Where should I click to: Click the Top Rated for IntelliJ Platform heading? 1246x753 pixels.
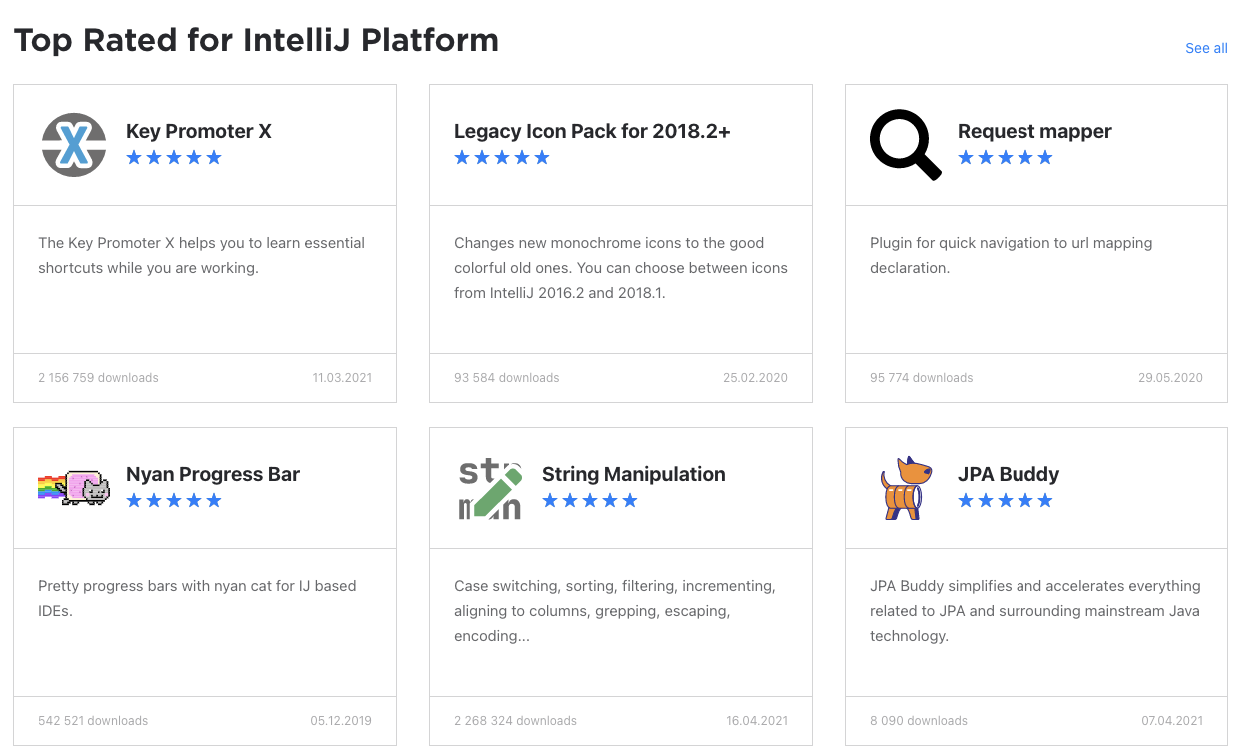coord(256,41)
